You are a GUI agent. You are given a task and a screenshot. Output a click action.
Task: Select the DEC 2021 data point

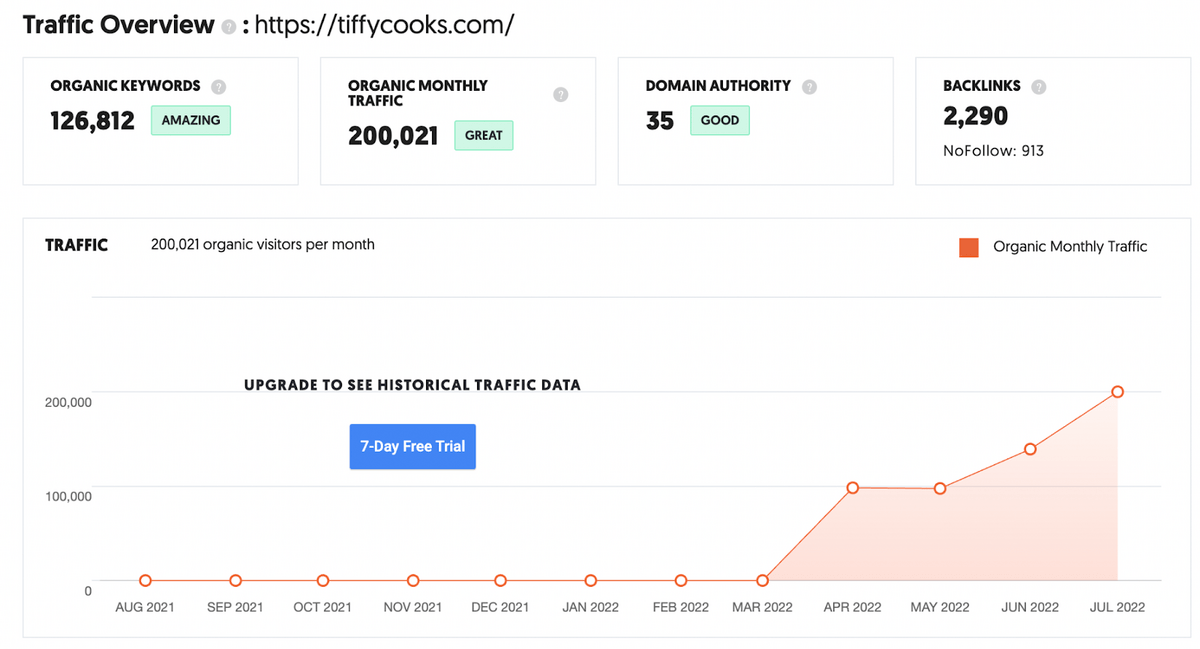point(500,581)
